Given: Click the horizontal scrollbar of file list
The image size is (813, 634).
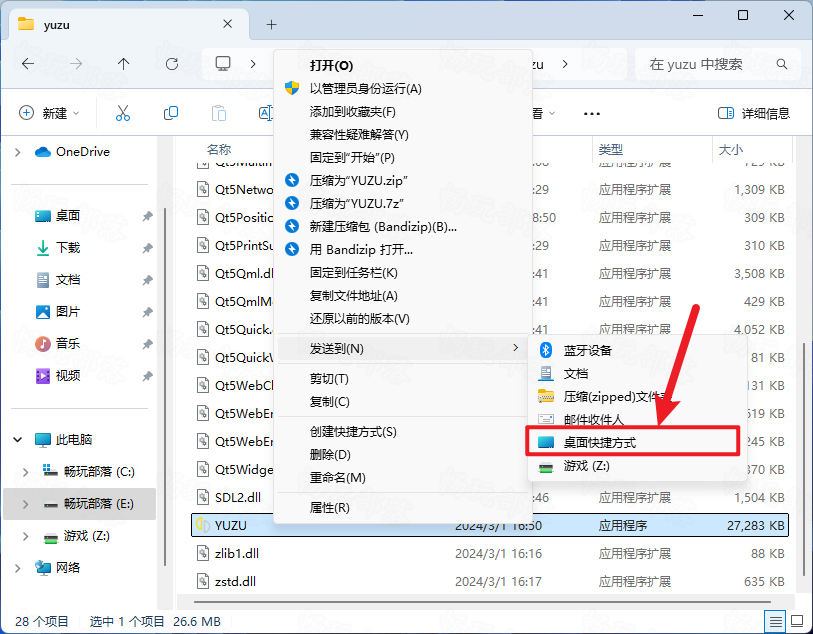Looking at the screenshot, I should (x=482, y=602).
